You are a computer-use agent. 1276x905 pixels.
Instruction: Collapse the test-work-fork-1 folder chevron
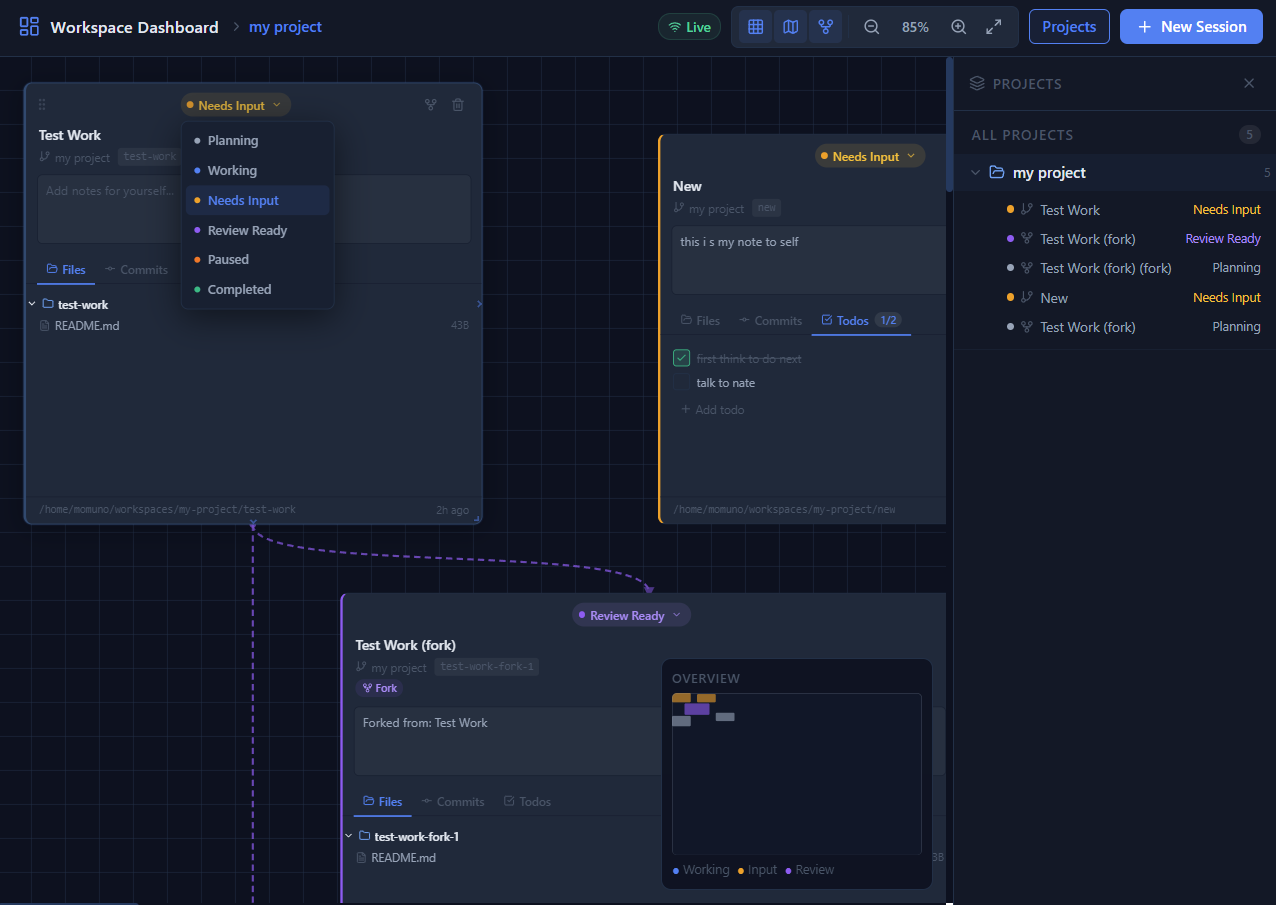(x=349, y=836)
